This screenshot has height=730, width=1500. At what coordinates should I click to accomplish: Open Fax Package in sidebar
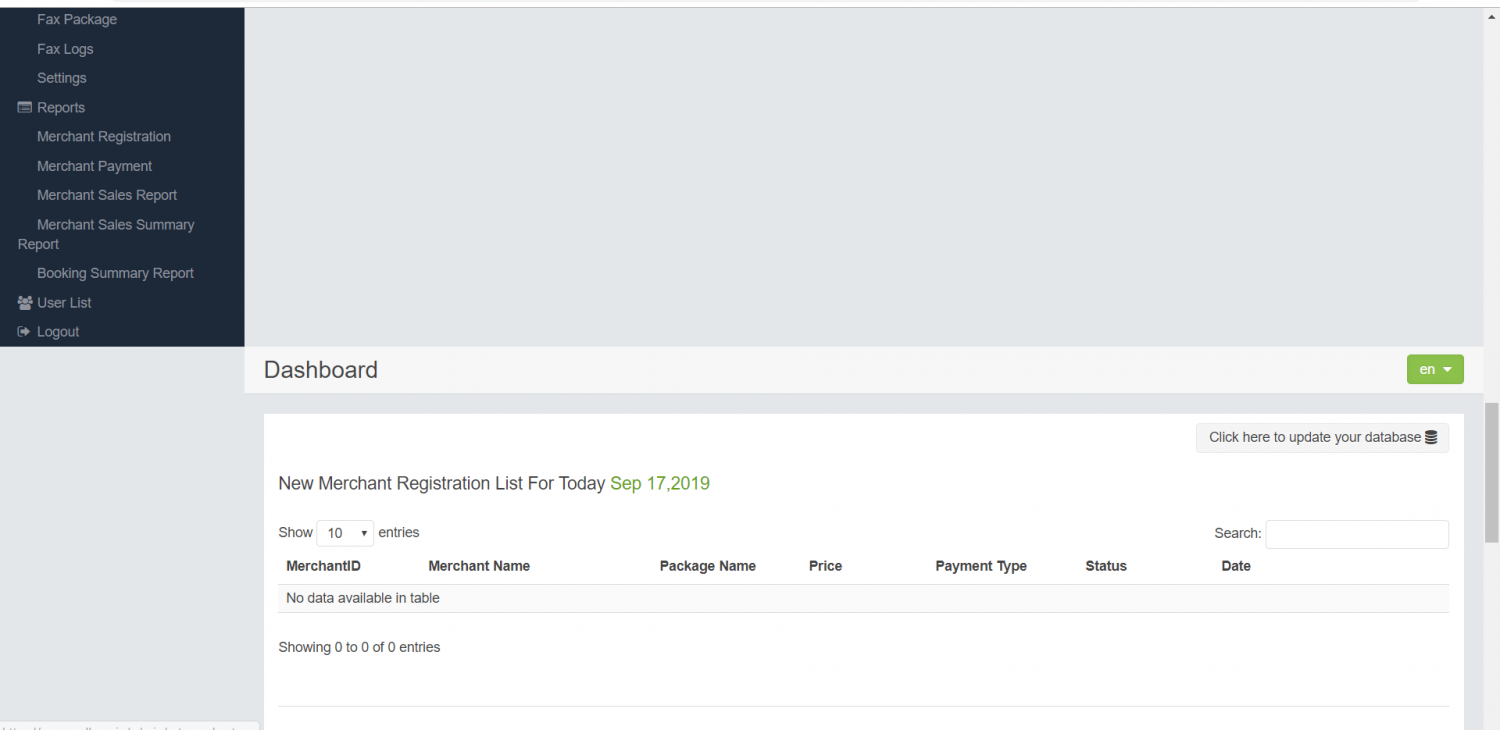coord(77,19)
